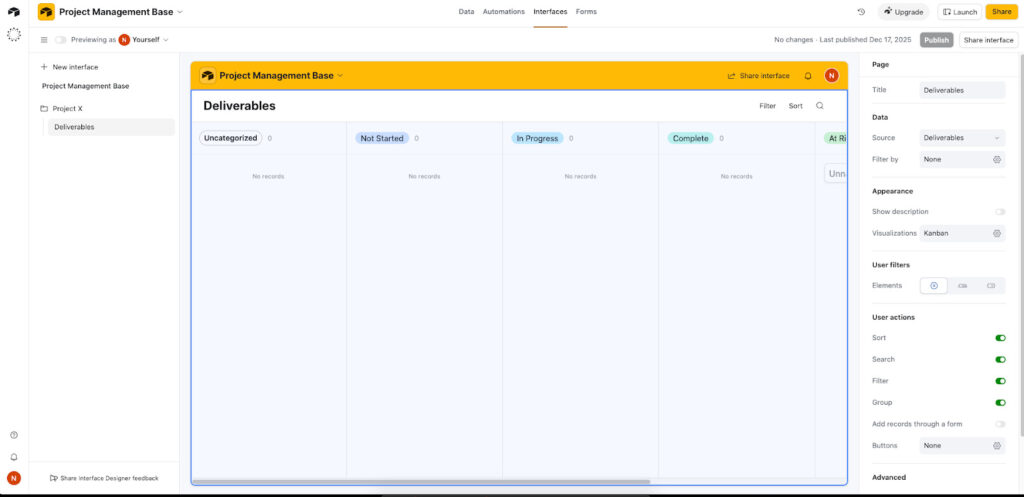Disable the Group user action toggle
The height and width of the screenshot is (497, 1024).
pyautogui.click(x=1000, y=402)
